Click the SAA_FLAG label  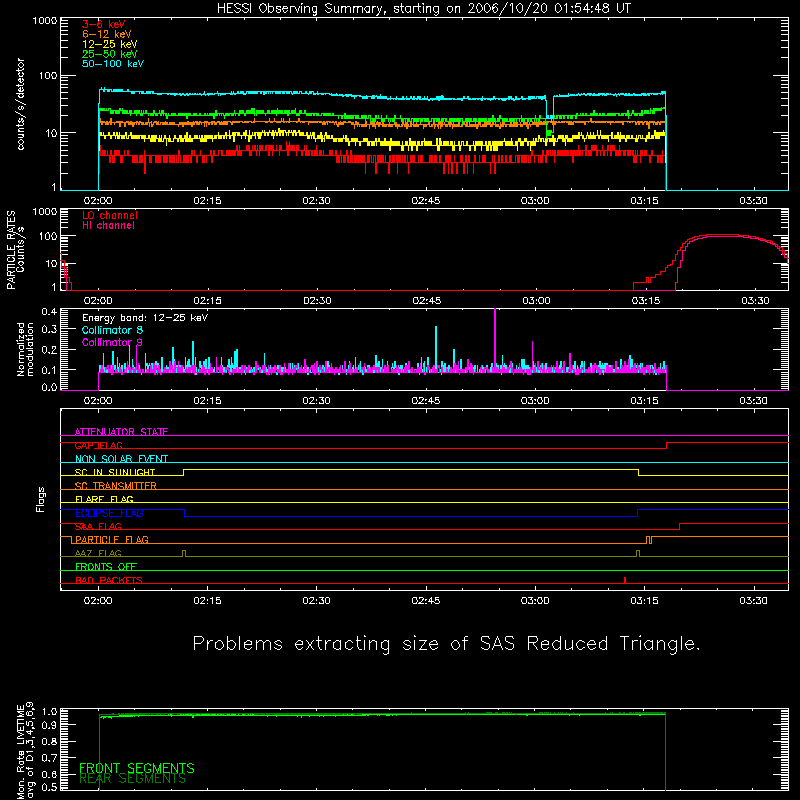pyautogui.click(x=98, y=526)
